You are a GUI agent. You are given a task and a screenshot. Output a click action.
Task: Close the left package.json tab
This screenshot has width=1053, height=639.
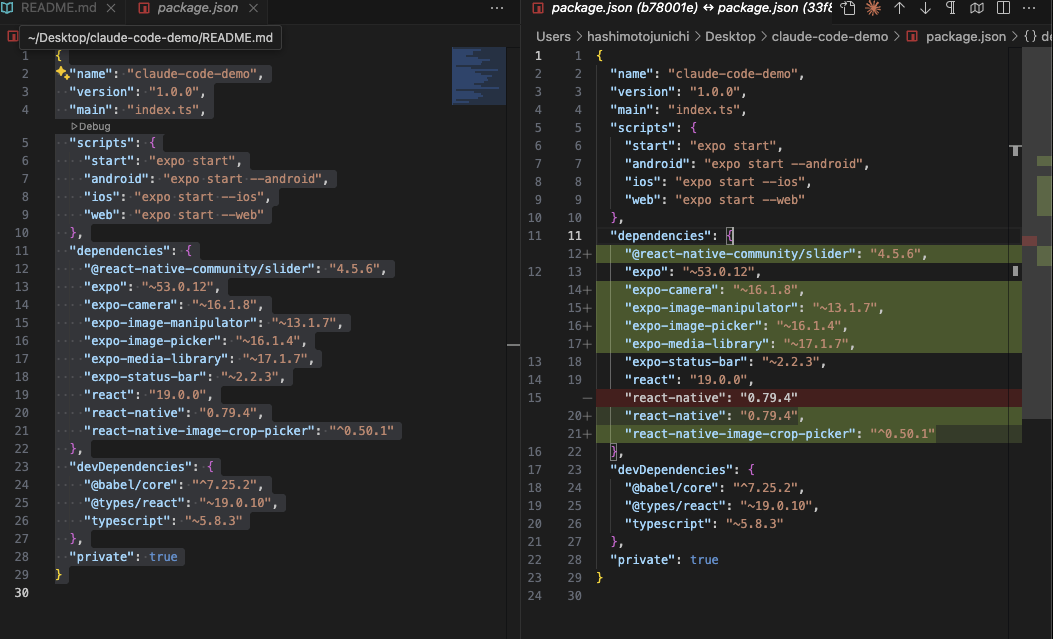[x=253, y=8]
